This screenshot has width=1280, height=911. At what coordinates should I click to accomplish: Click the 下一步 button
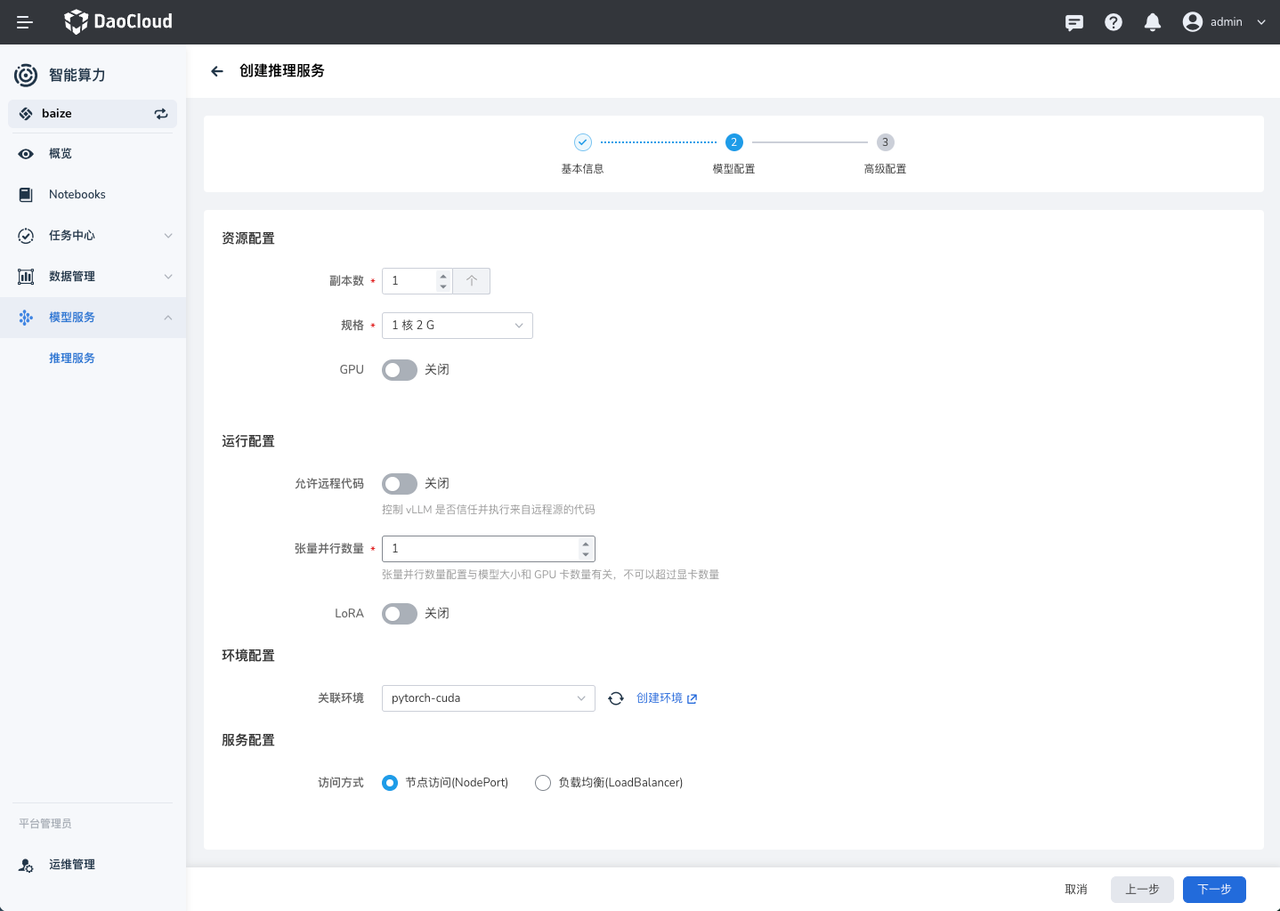1213,889
